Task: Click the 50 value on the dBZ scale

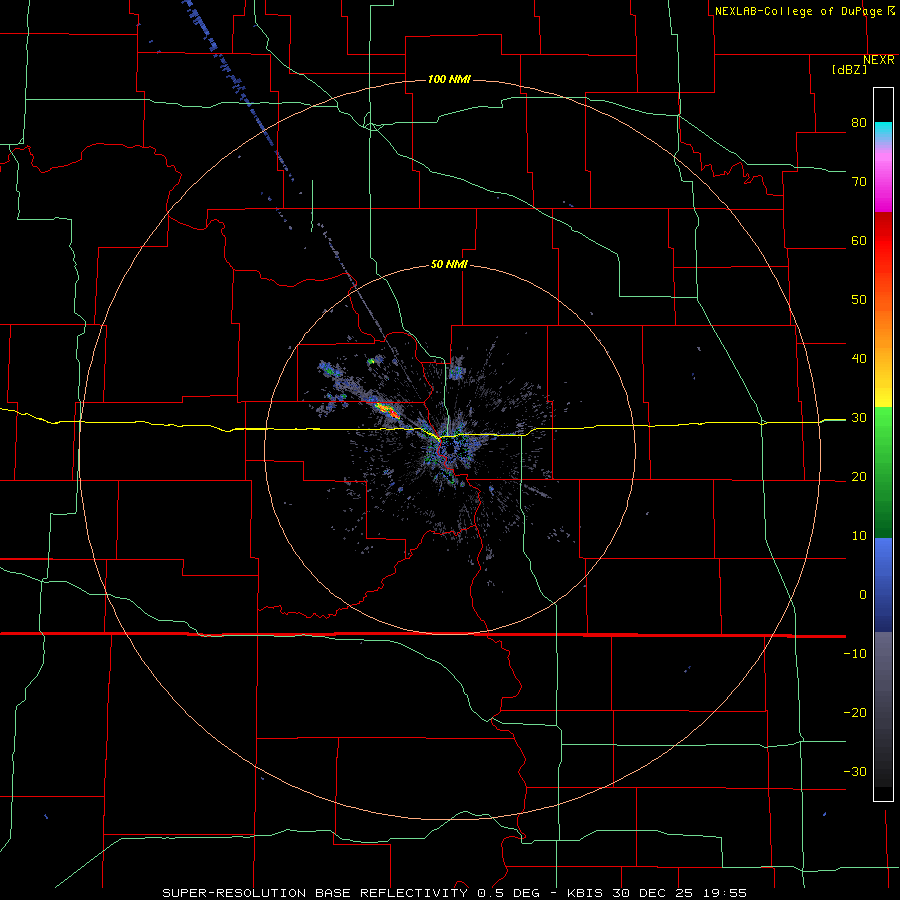Action: [x=859, y=300]
